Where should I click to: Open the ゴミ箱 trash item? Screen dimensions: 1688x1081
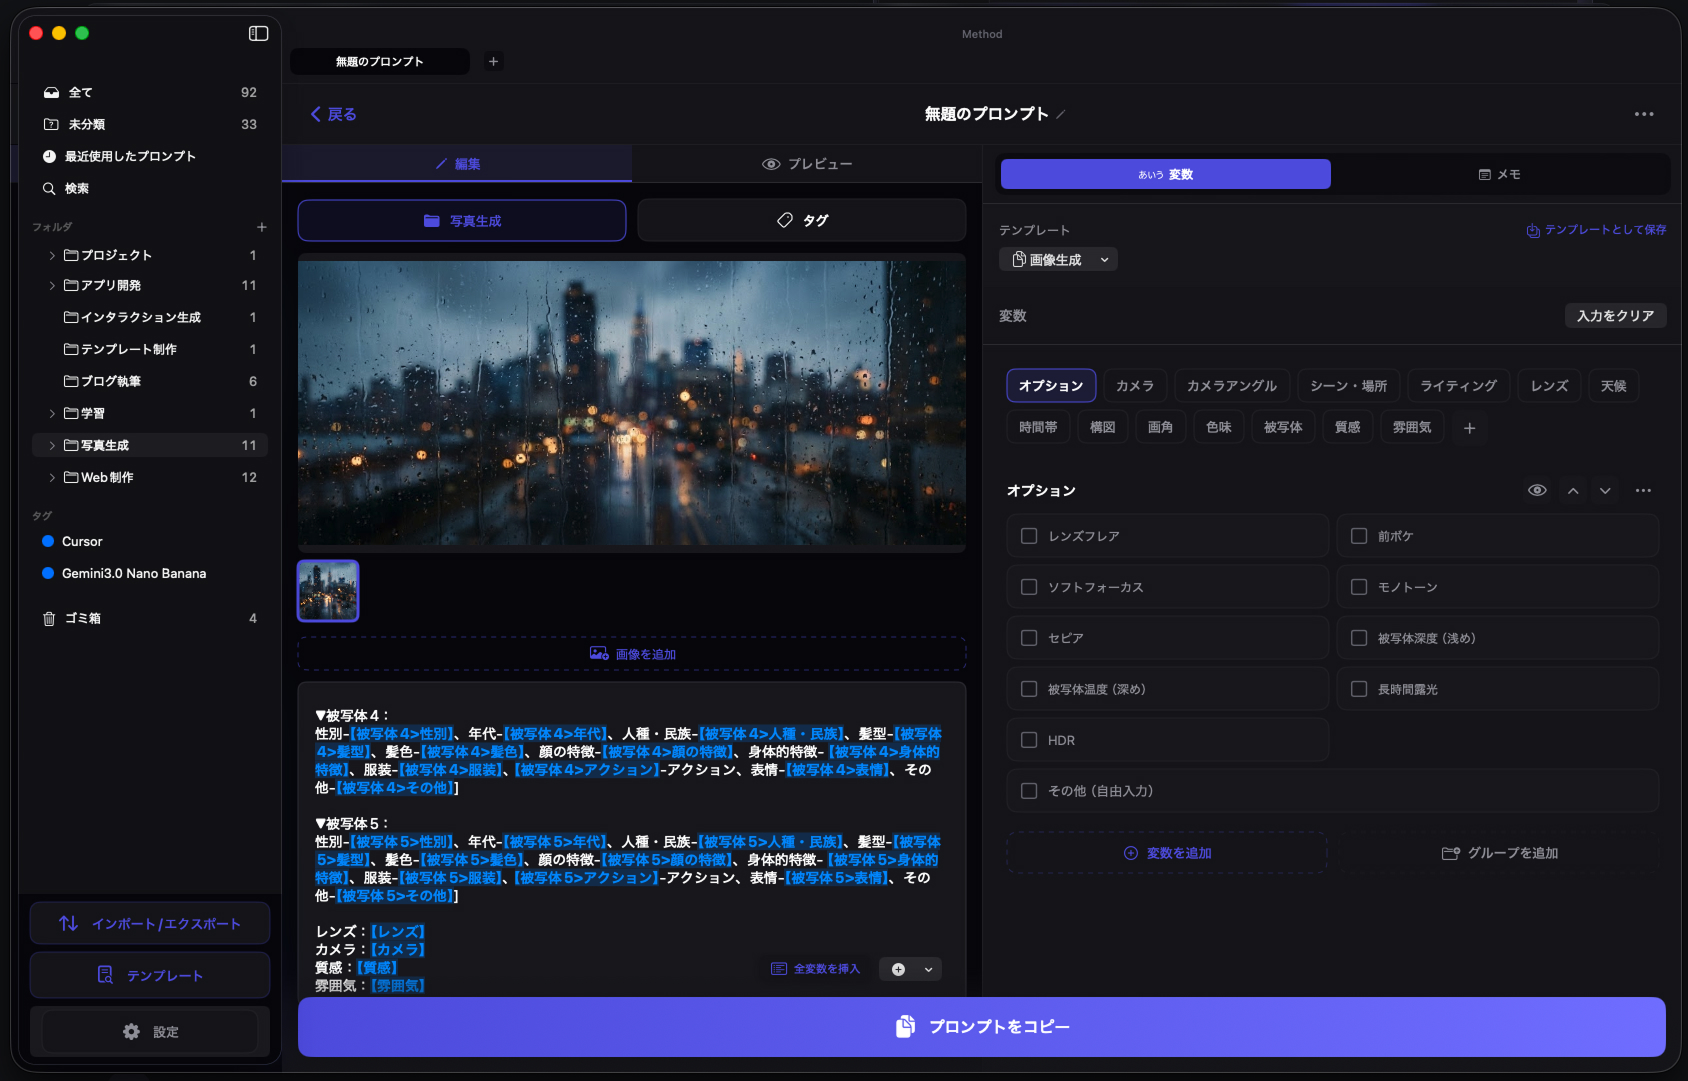[x=82, y=619]
